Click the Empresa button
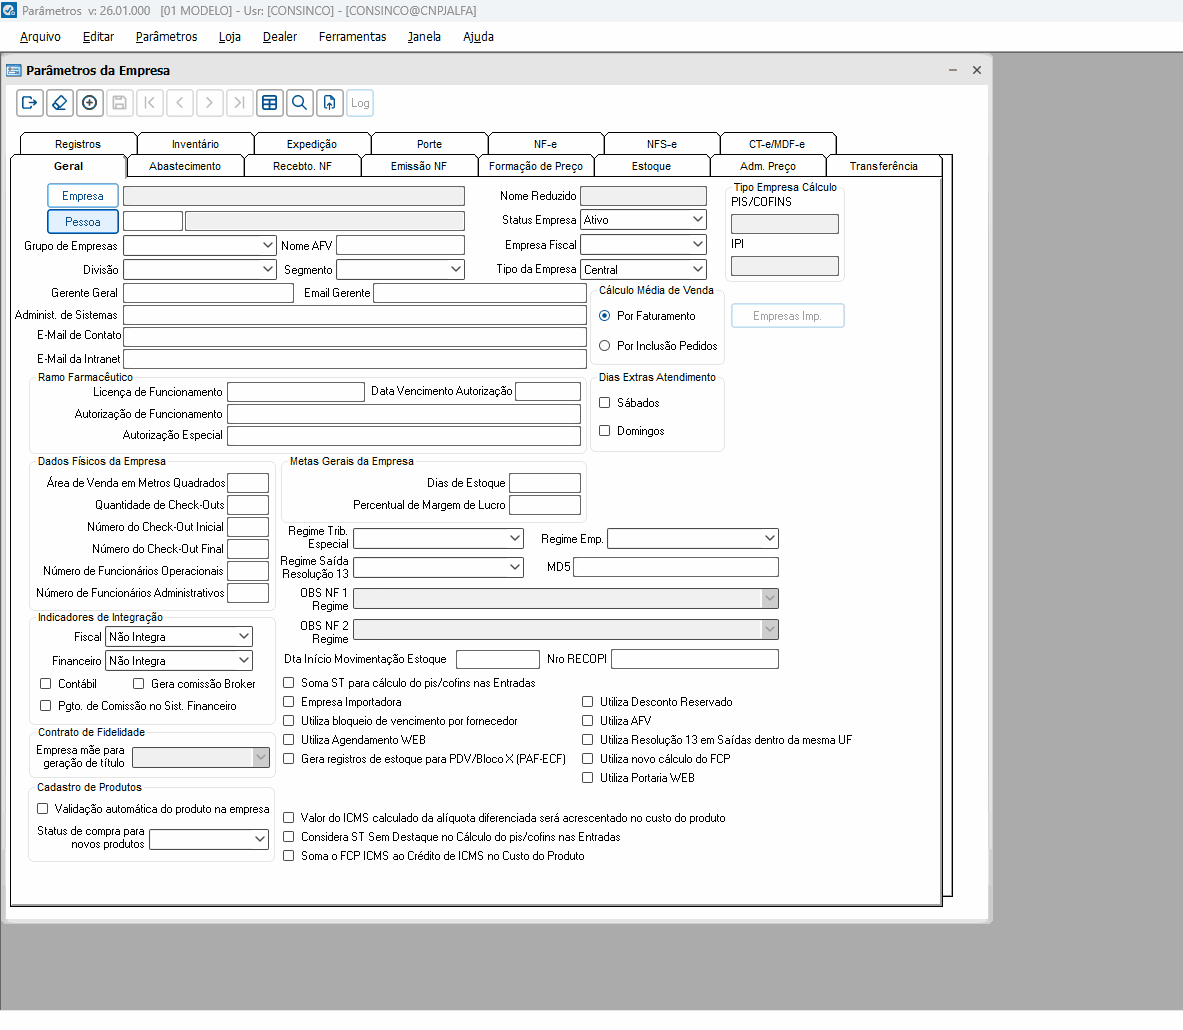Image resolution: width=1183 pixels, height=1030 pixels. pos(83,196)
